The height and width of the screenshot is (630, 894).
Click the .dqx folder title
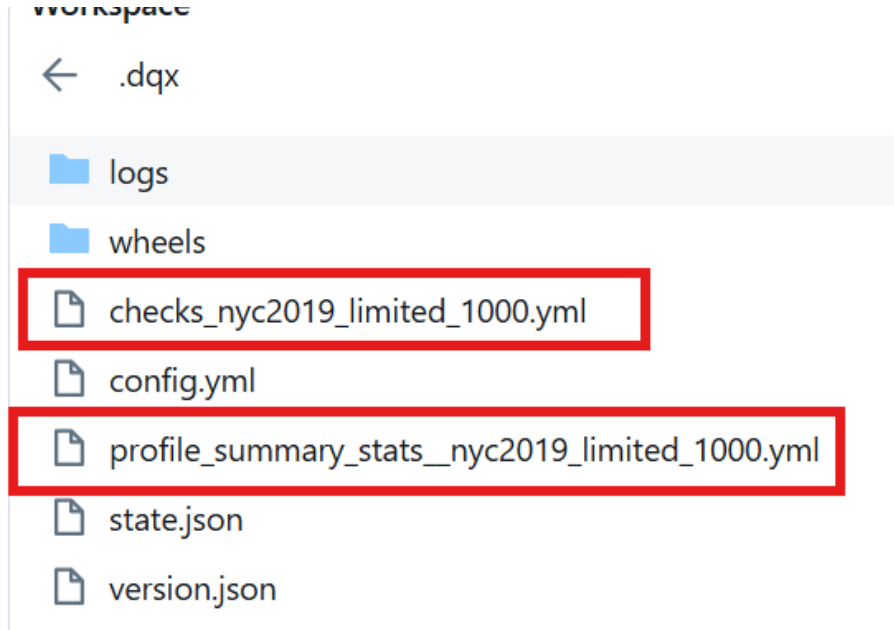(148, 76)
